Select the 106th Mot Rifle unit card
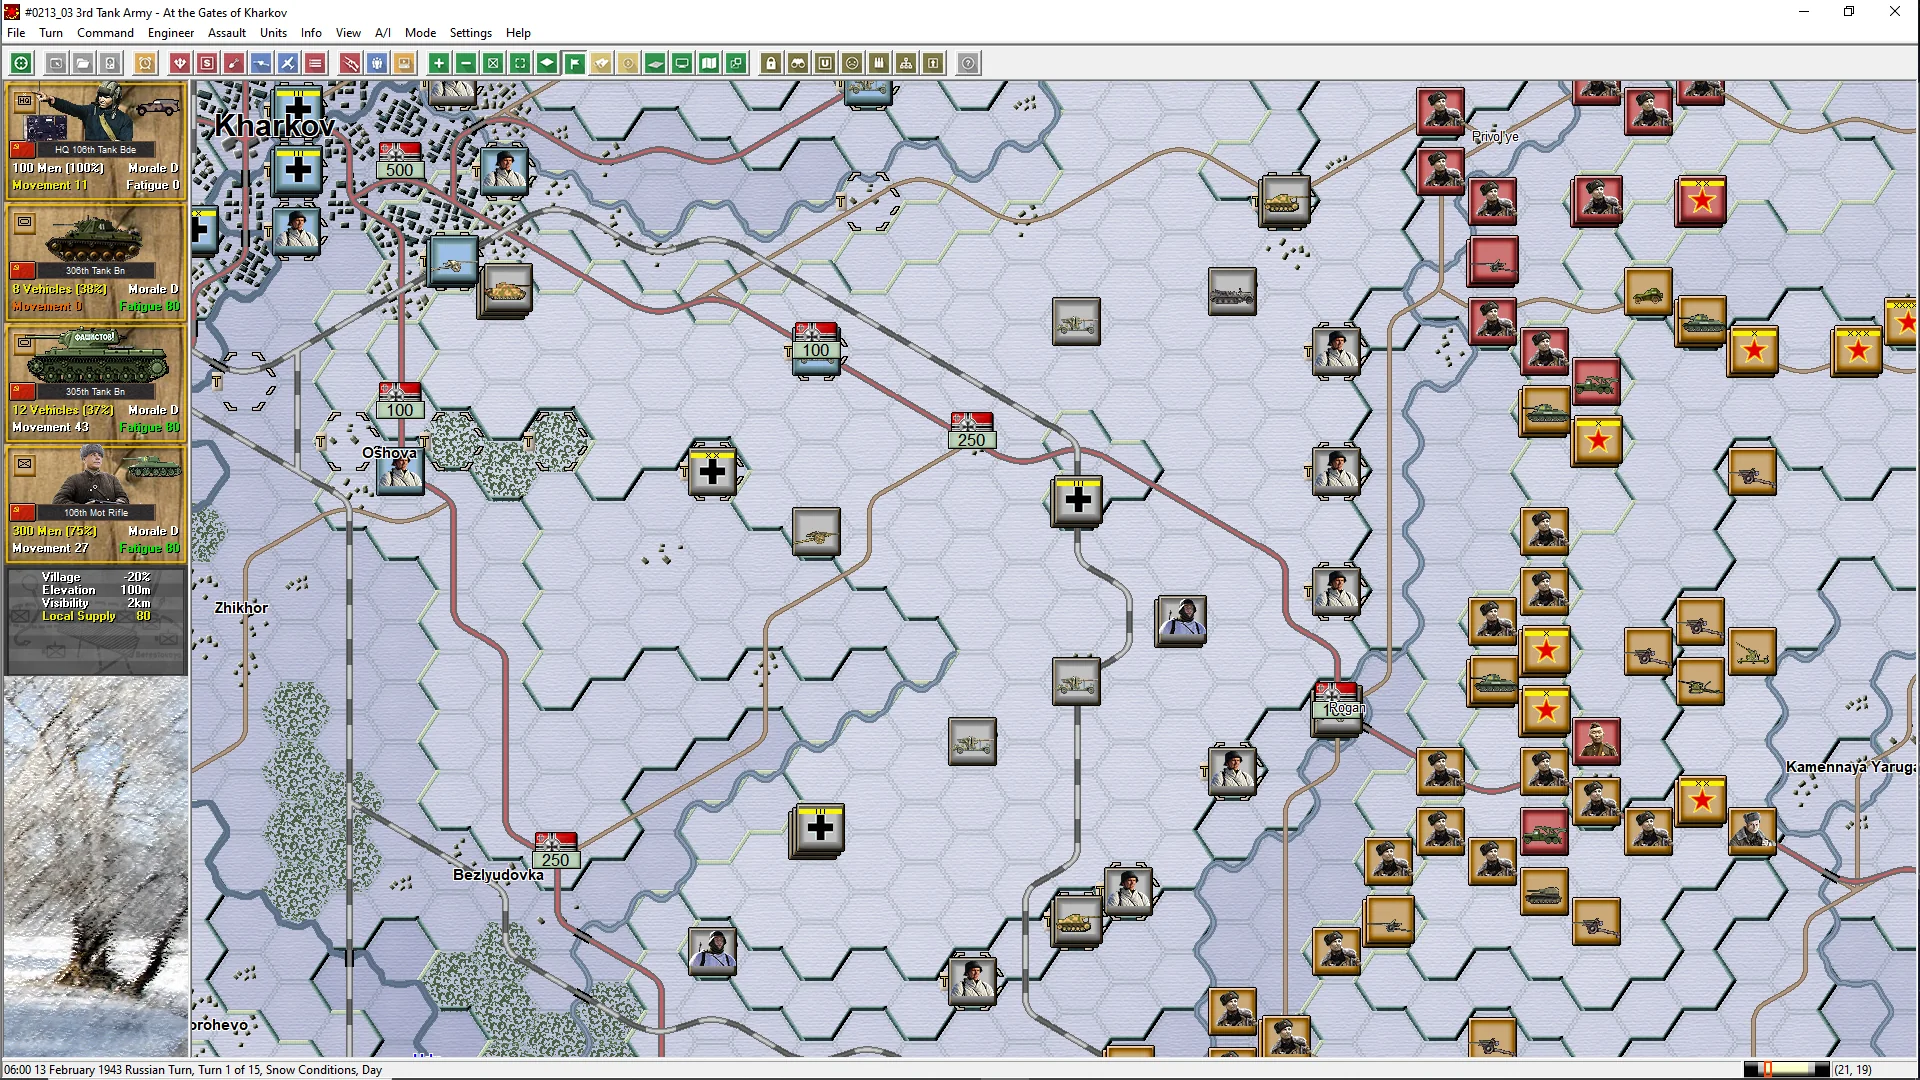Viewport: 1920px width, 1080px height. [x=96, y=504]
